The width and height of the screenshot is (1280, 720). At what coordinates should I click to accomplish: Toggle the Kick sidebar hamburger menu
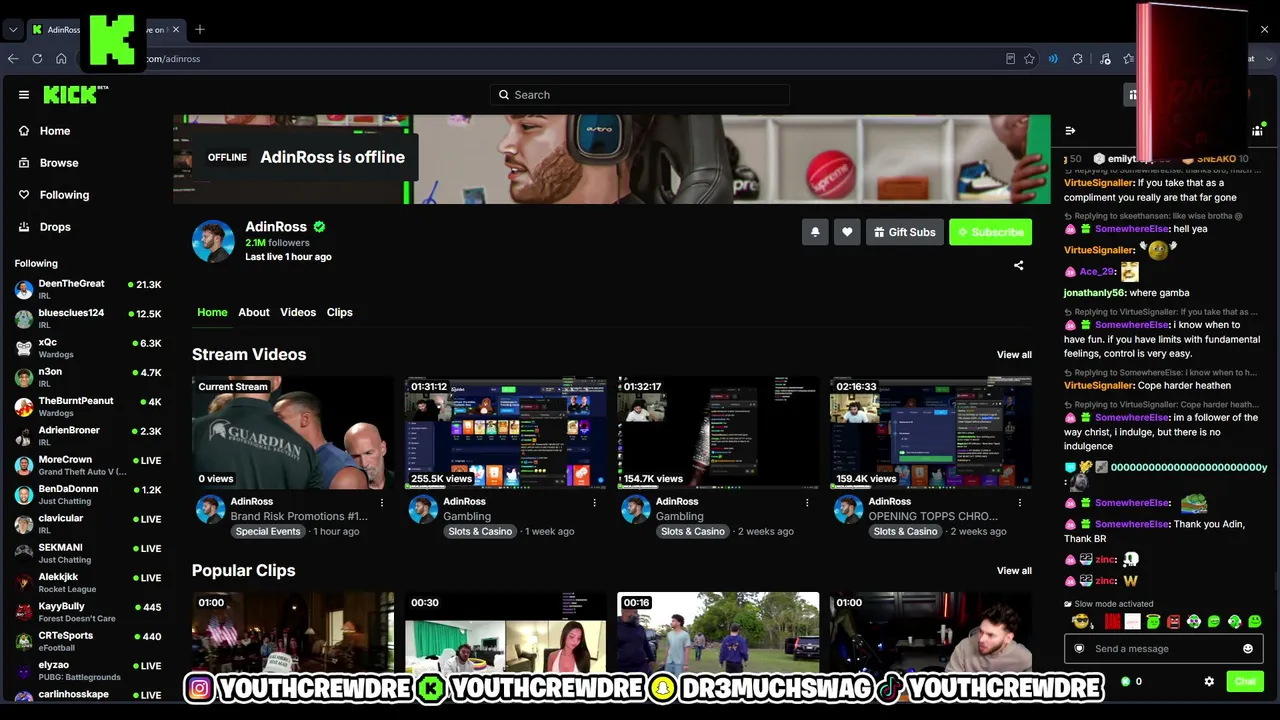[24, 95]
